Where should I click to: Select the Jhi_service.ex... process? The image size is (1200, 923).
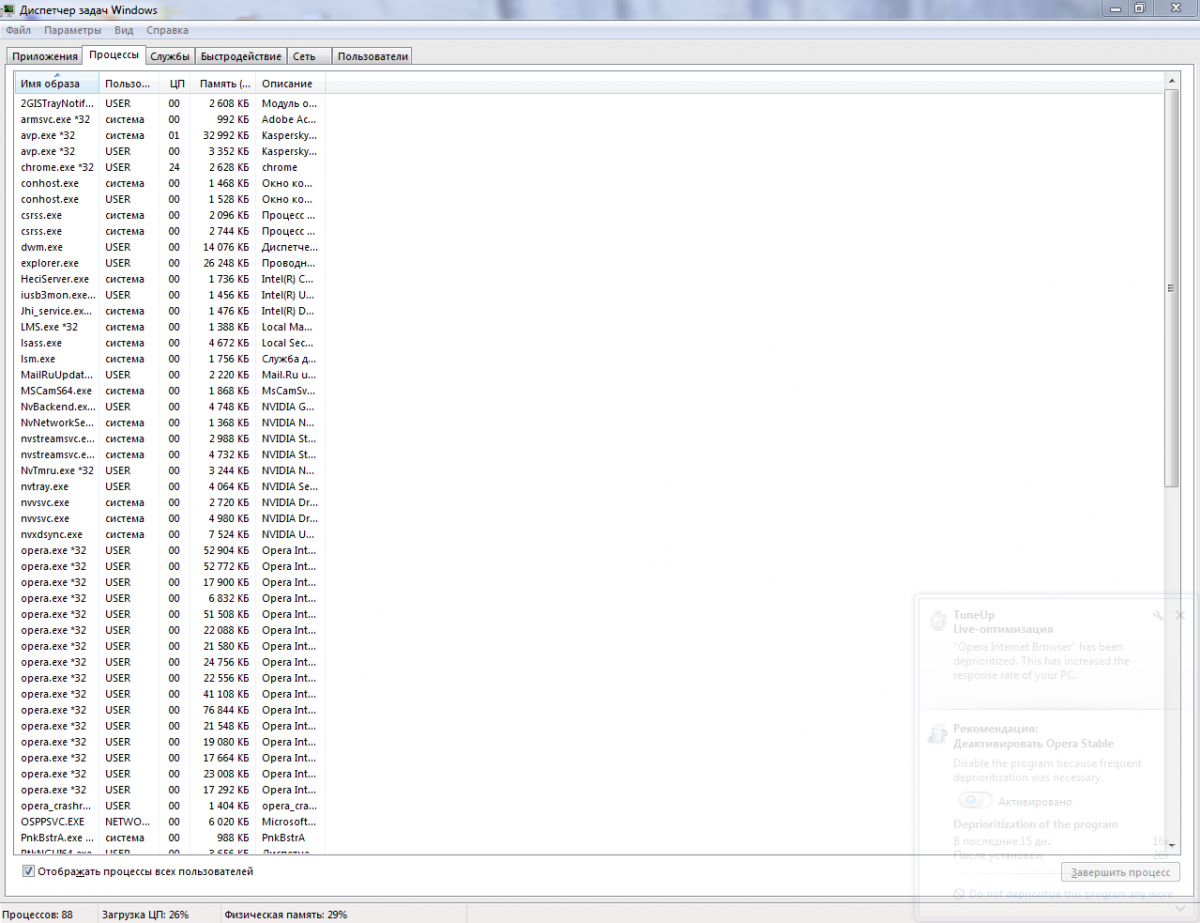coord(170,311)
